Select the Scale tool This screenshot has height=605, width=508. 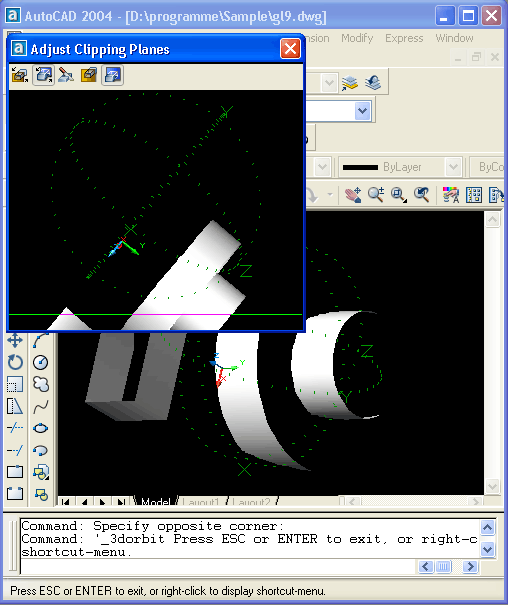pos(15,384)
